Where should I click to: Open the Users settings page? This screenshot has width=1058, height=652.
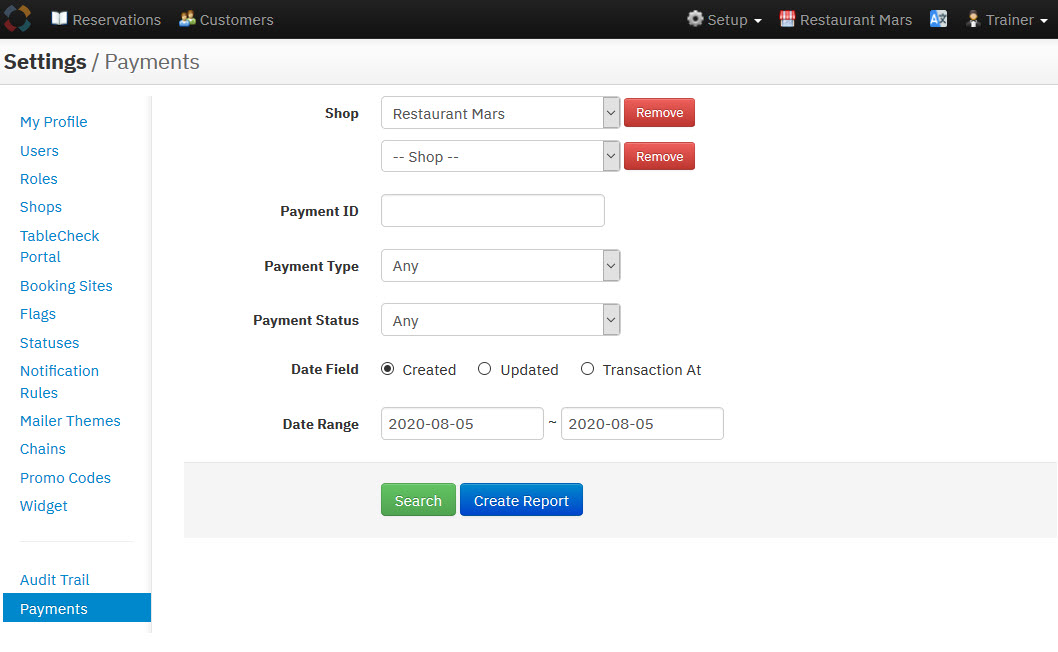[39, 151]
